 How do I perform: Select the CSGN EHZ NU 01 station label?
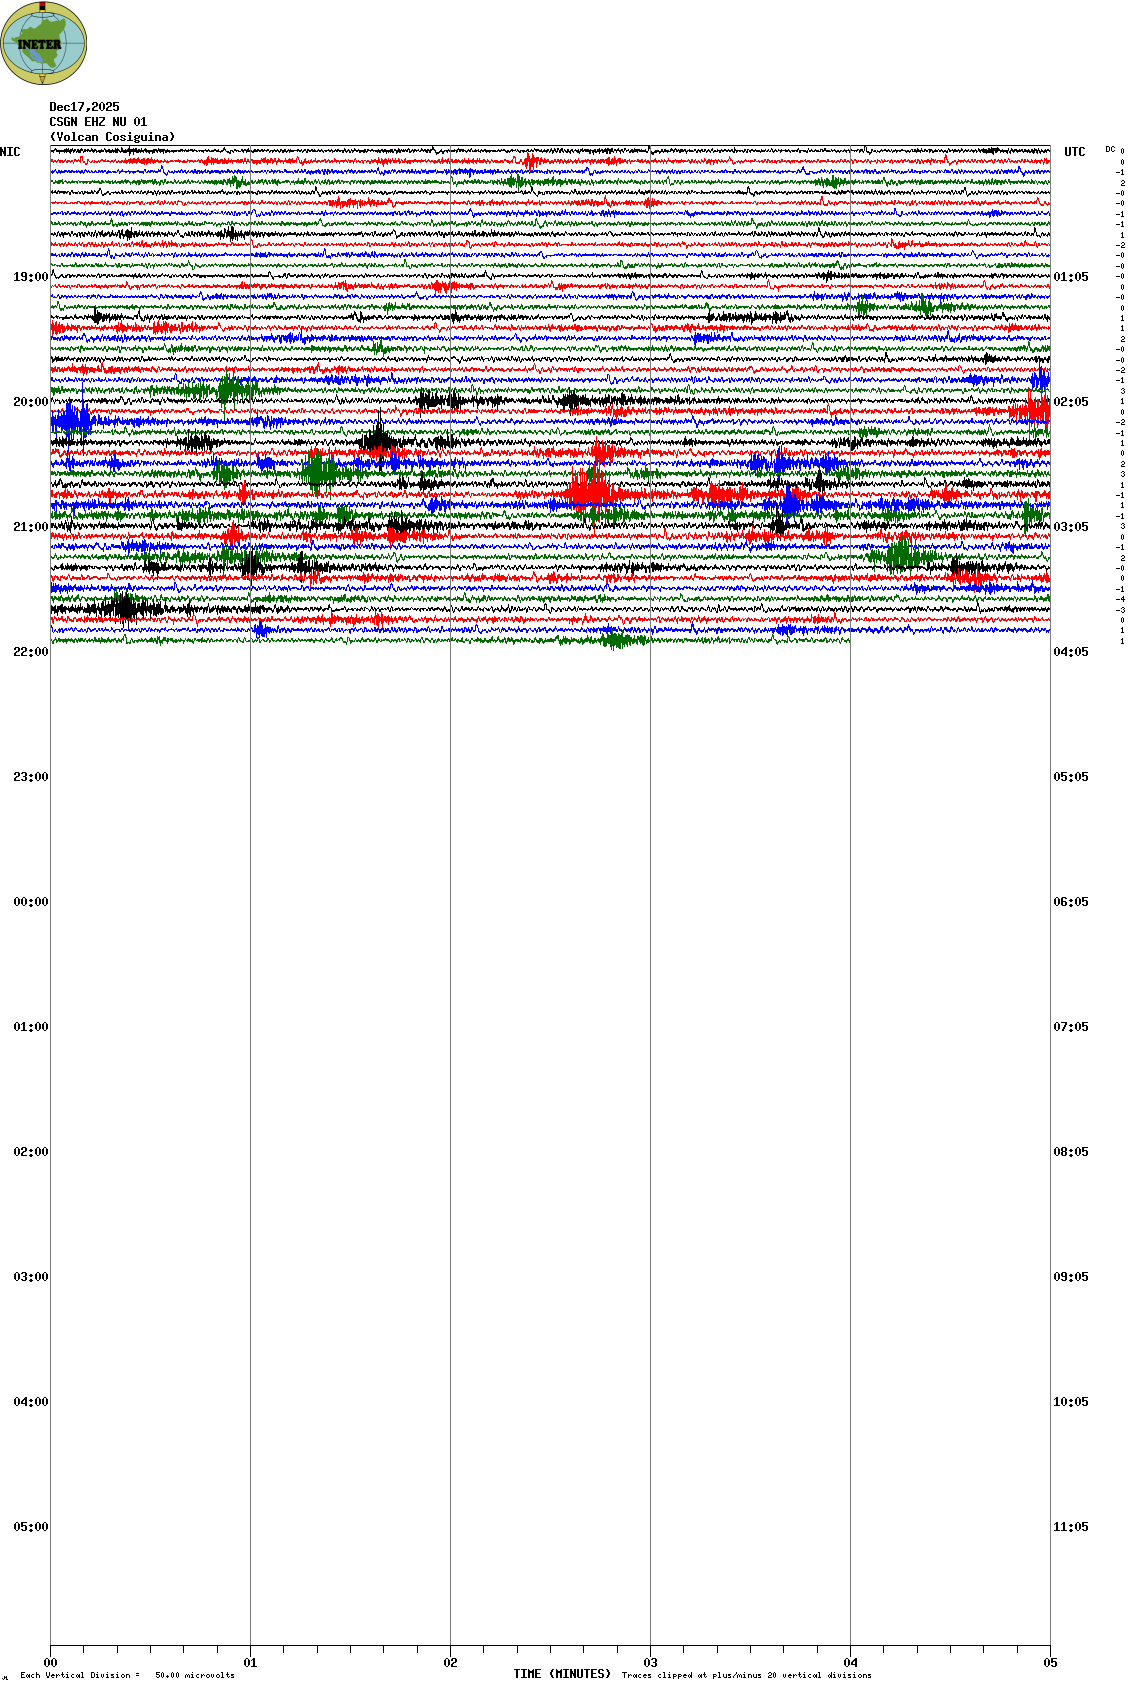coord(98,122)
